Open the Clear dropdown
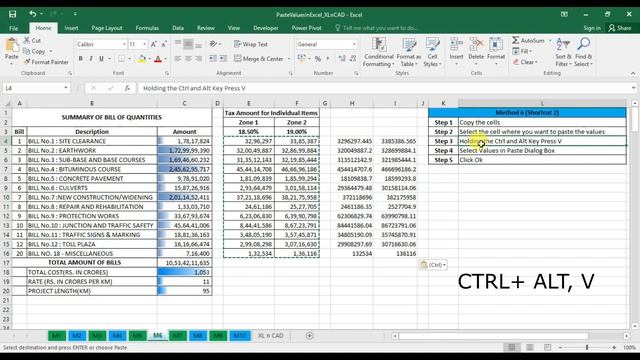Viewport: 640px width, 360px height. [525, 62]
